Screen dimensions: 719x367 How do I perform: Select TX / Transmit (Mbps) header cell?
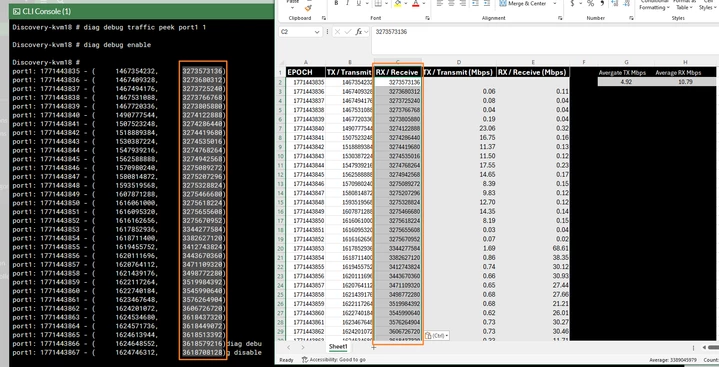pyautogui.click(x=459, y=72)
